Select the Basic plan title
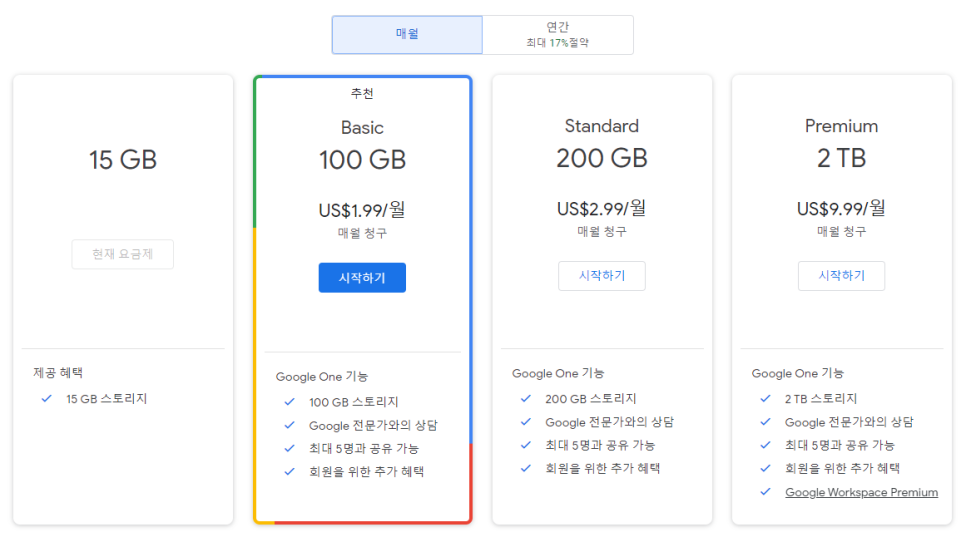 click(x=362, y=127)
